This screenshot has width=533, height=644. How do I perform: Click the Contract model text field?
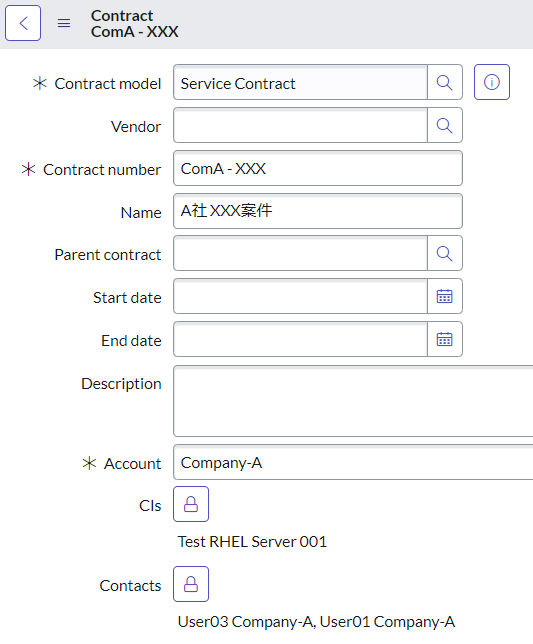301,82
